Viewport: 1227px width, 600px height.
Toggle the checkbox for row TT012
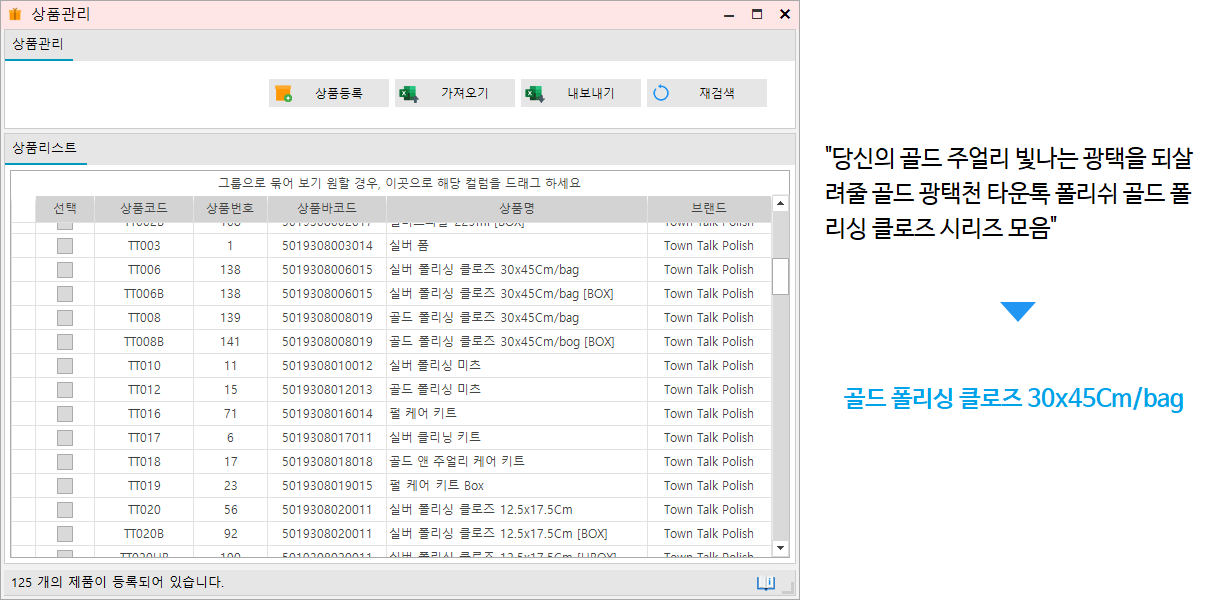pyautogui.click(x=65, y=390)
